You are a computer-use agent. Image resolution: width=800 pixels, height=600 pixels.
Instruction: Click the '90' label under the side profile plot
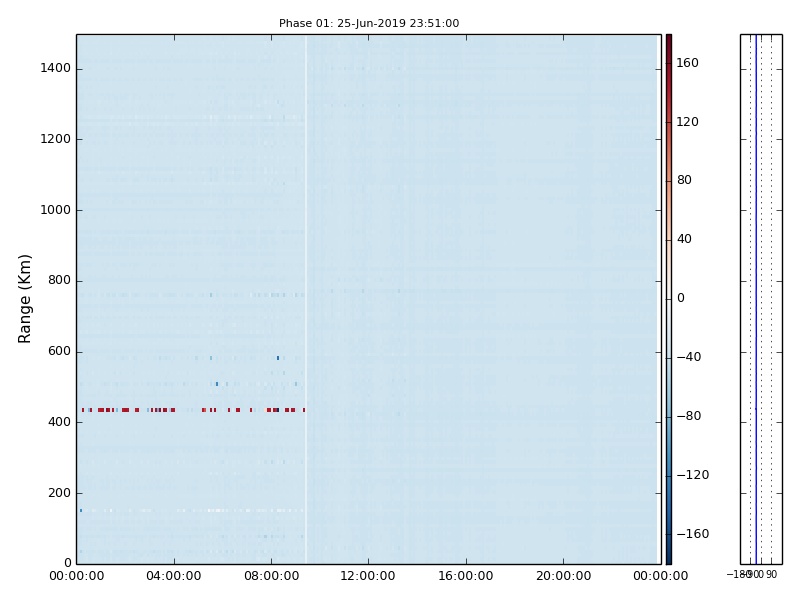coord(771,574)
